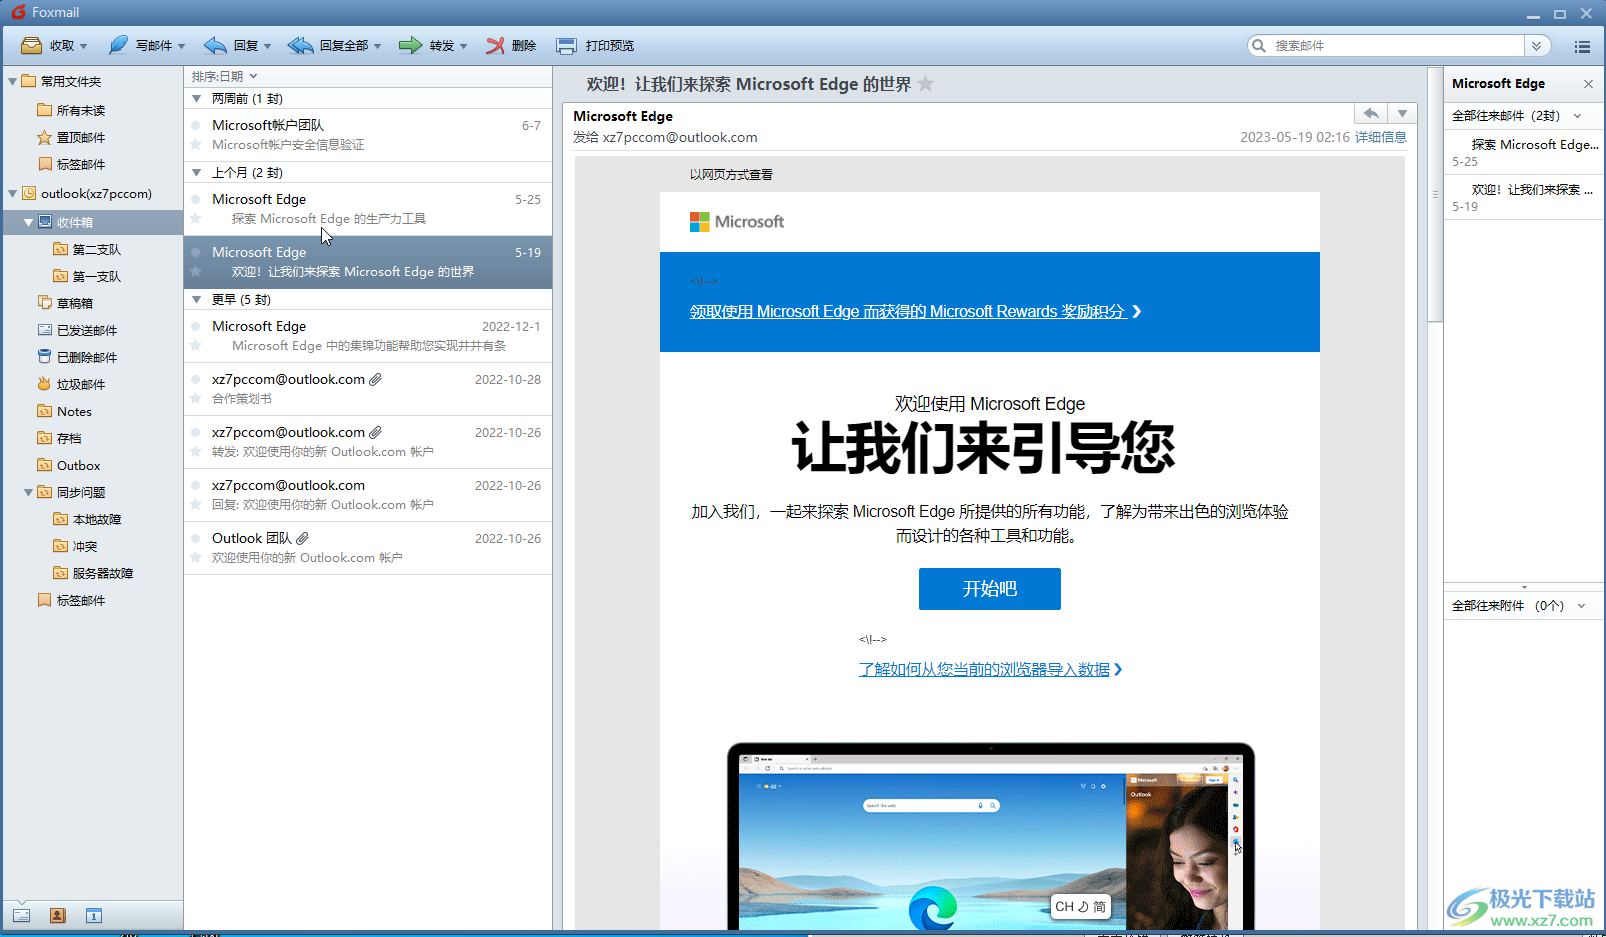Collapse the outlook(xz7pccom) account node
1606x937 pixels.
click(x=13, y=193)
